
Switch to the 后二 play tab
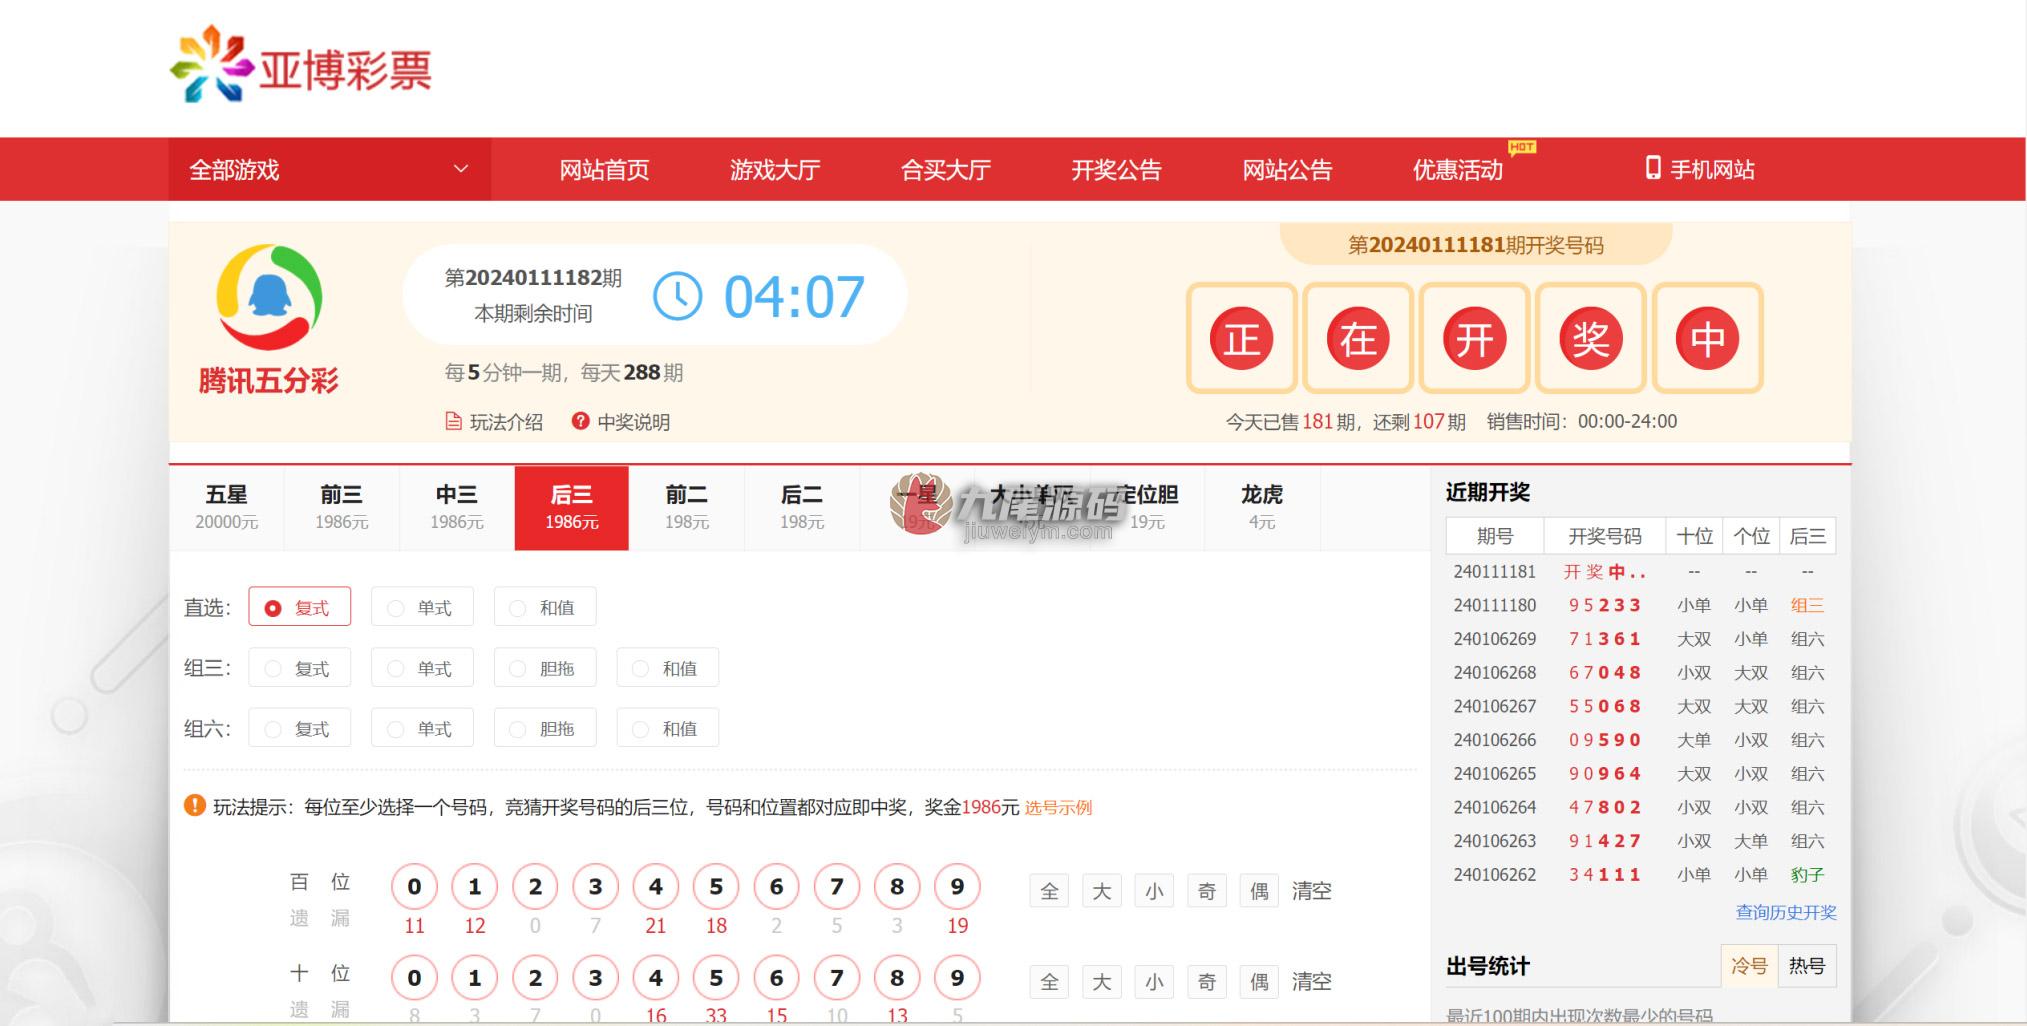point(802,507)
